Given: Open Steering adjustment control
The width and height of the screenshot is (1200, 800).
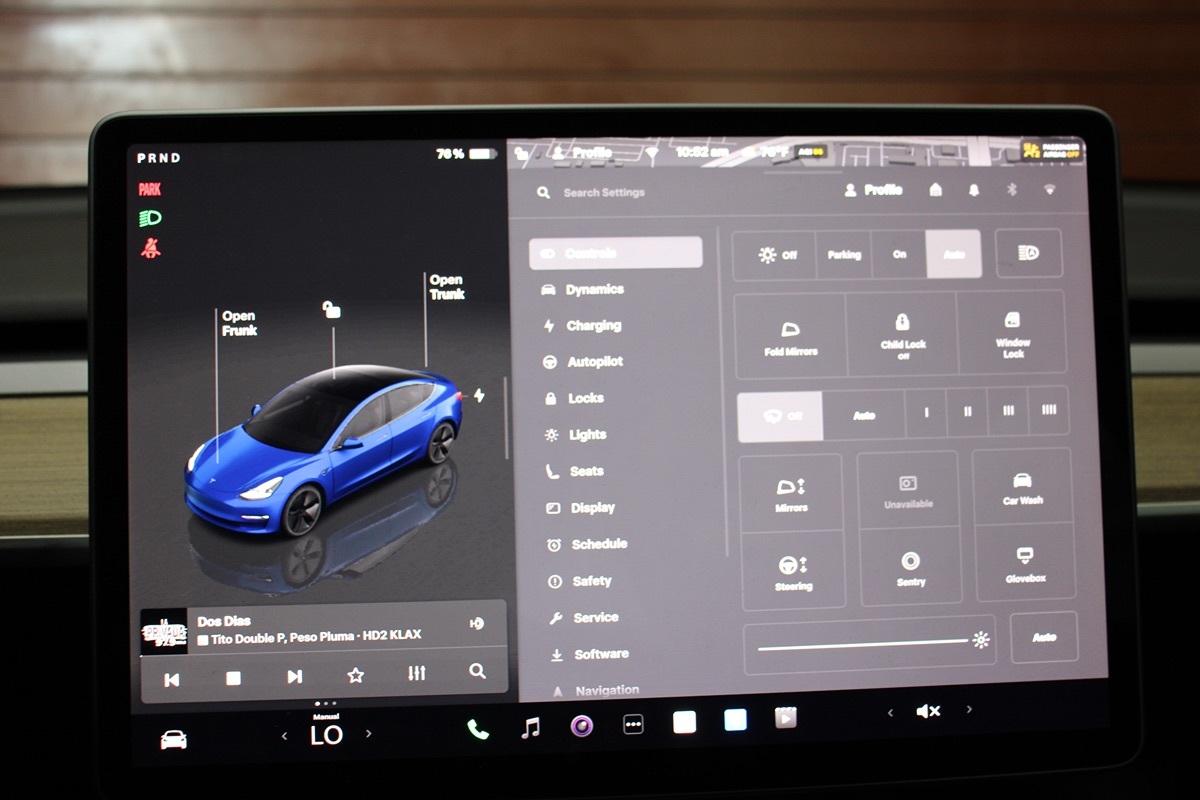Looking at the screenshot, I should (x=793, y=572).
